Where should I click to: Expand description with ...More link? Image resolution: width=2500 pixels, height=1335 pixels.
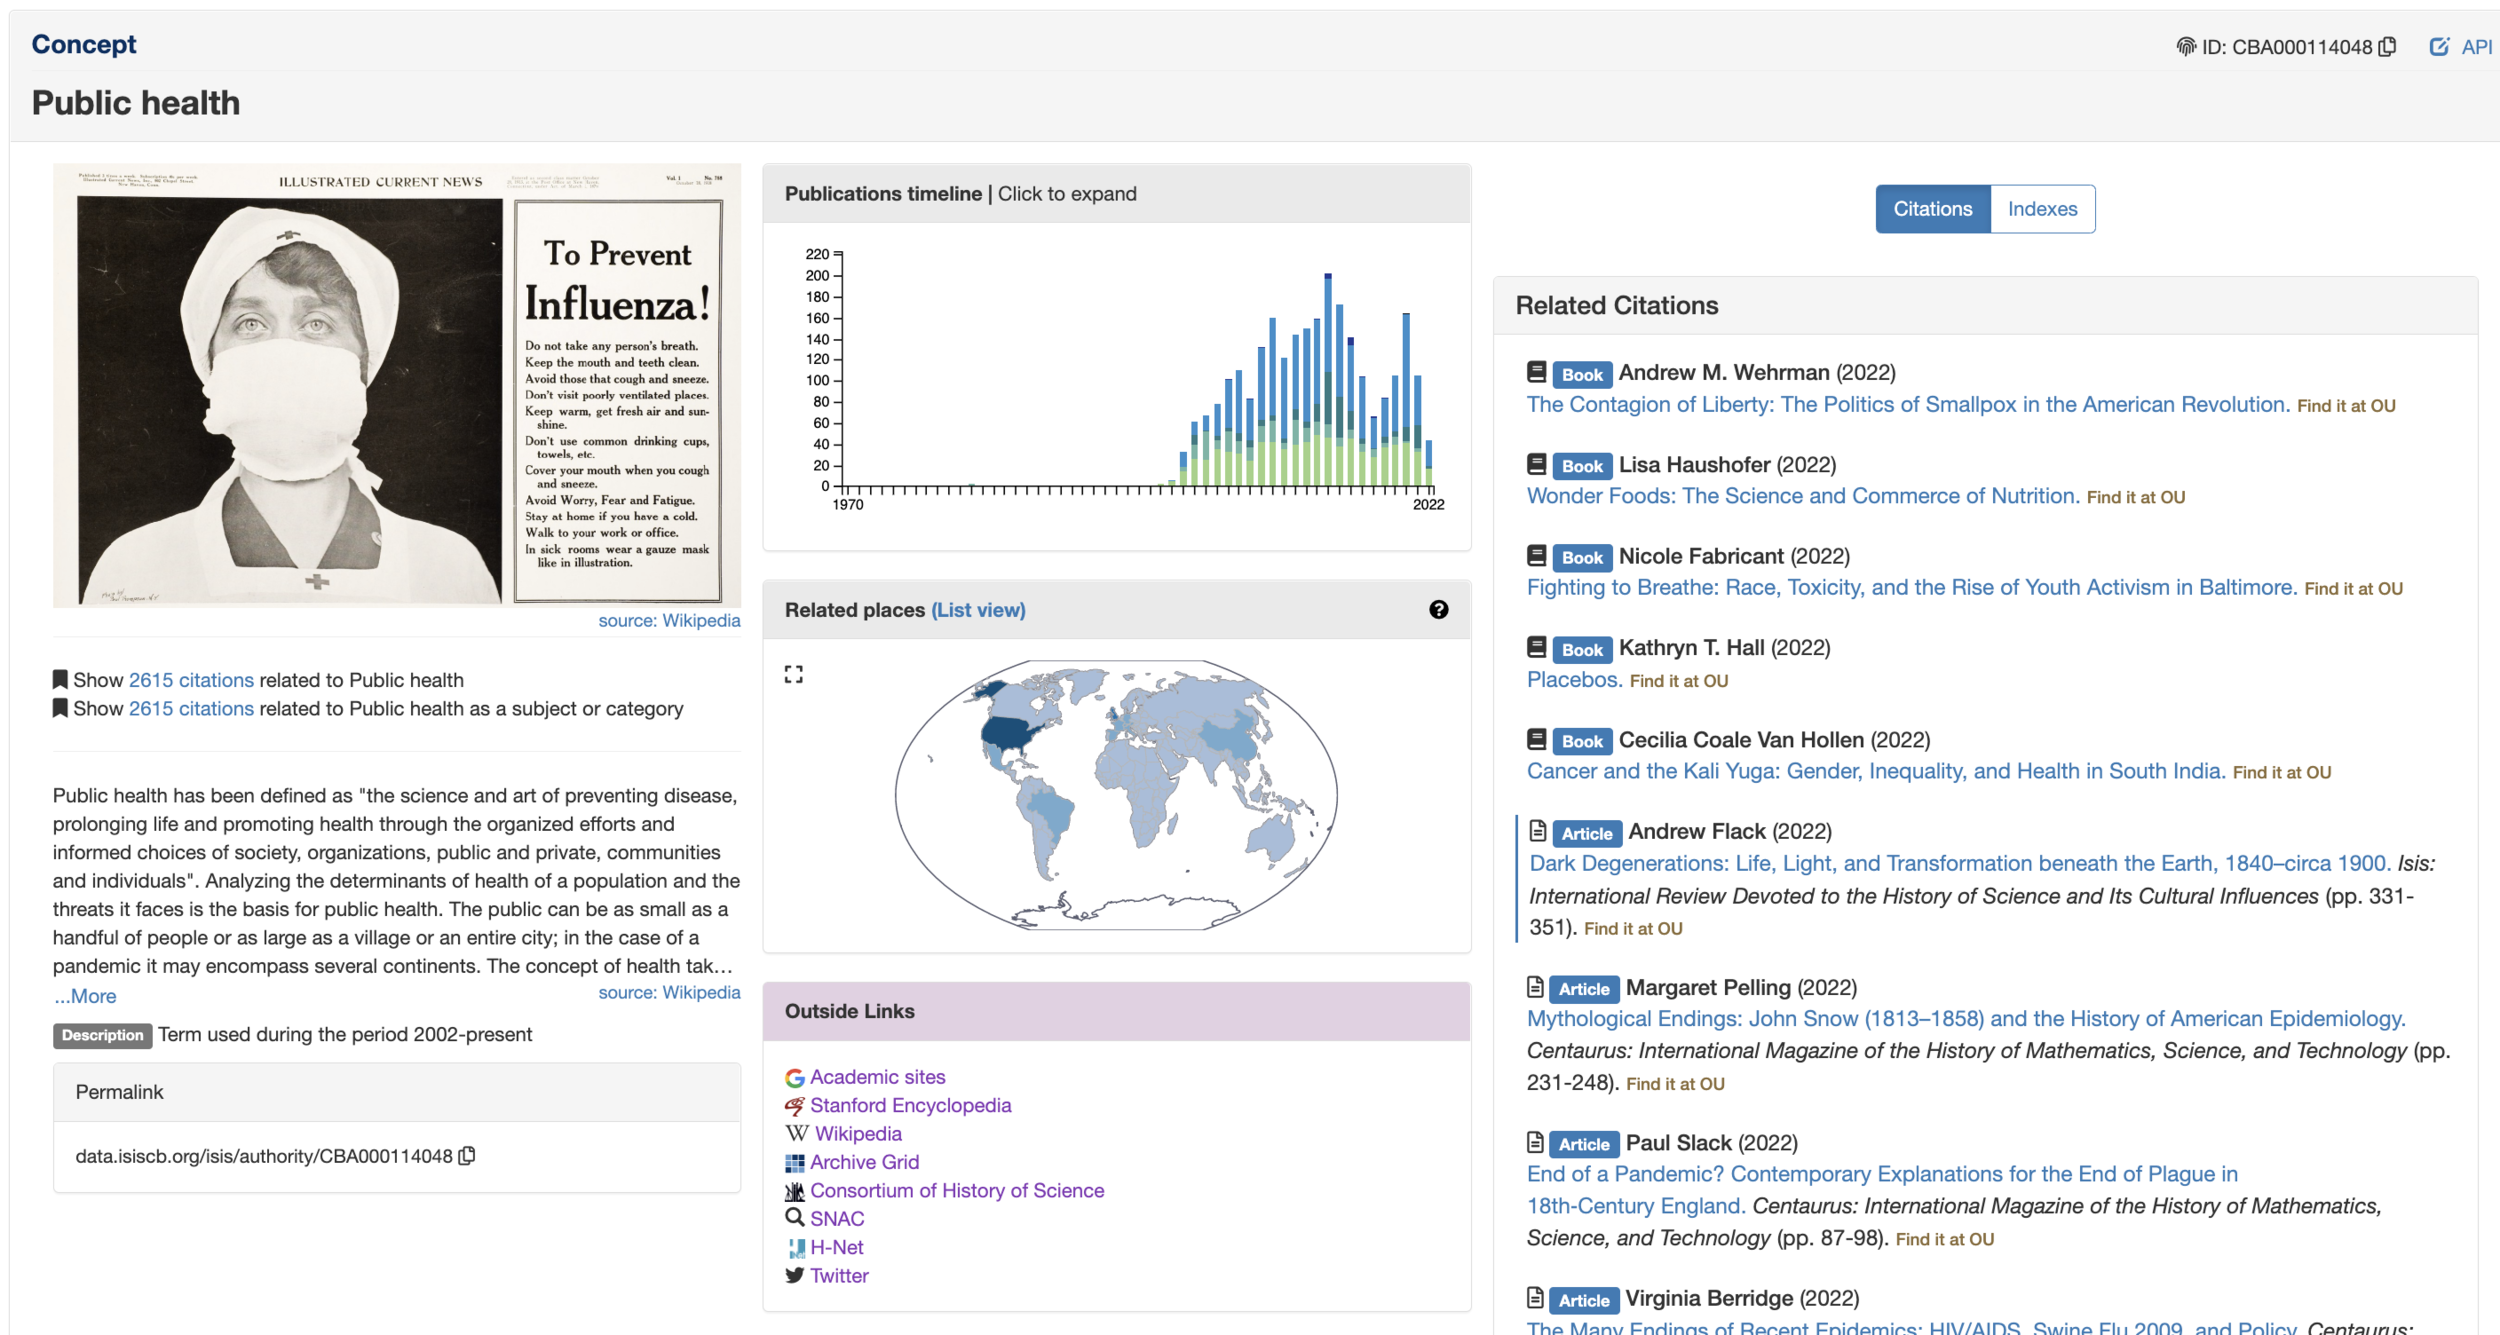point(86,996)
